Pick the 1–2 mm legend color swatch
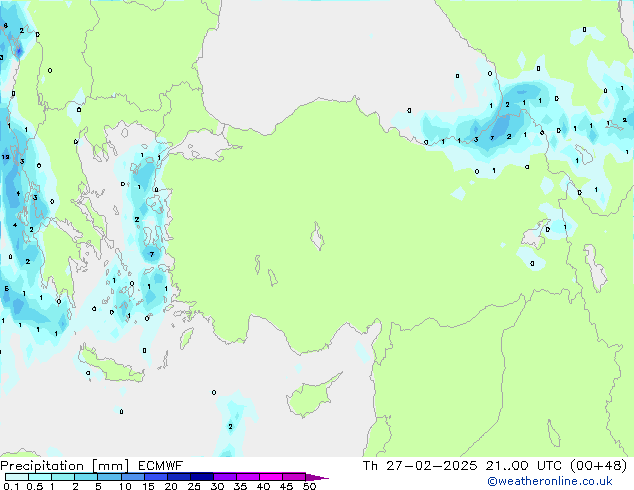This screenshot has width=634, height=490. pyautogui.click(x=63, y=477)
